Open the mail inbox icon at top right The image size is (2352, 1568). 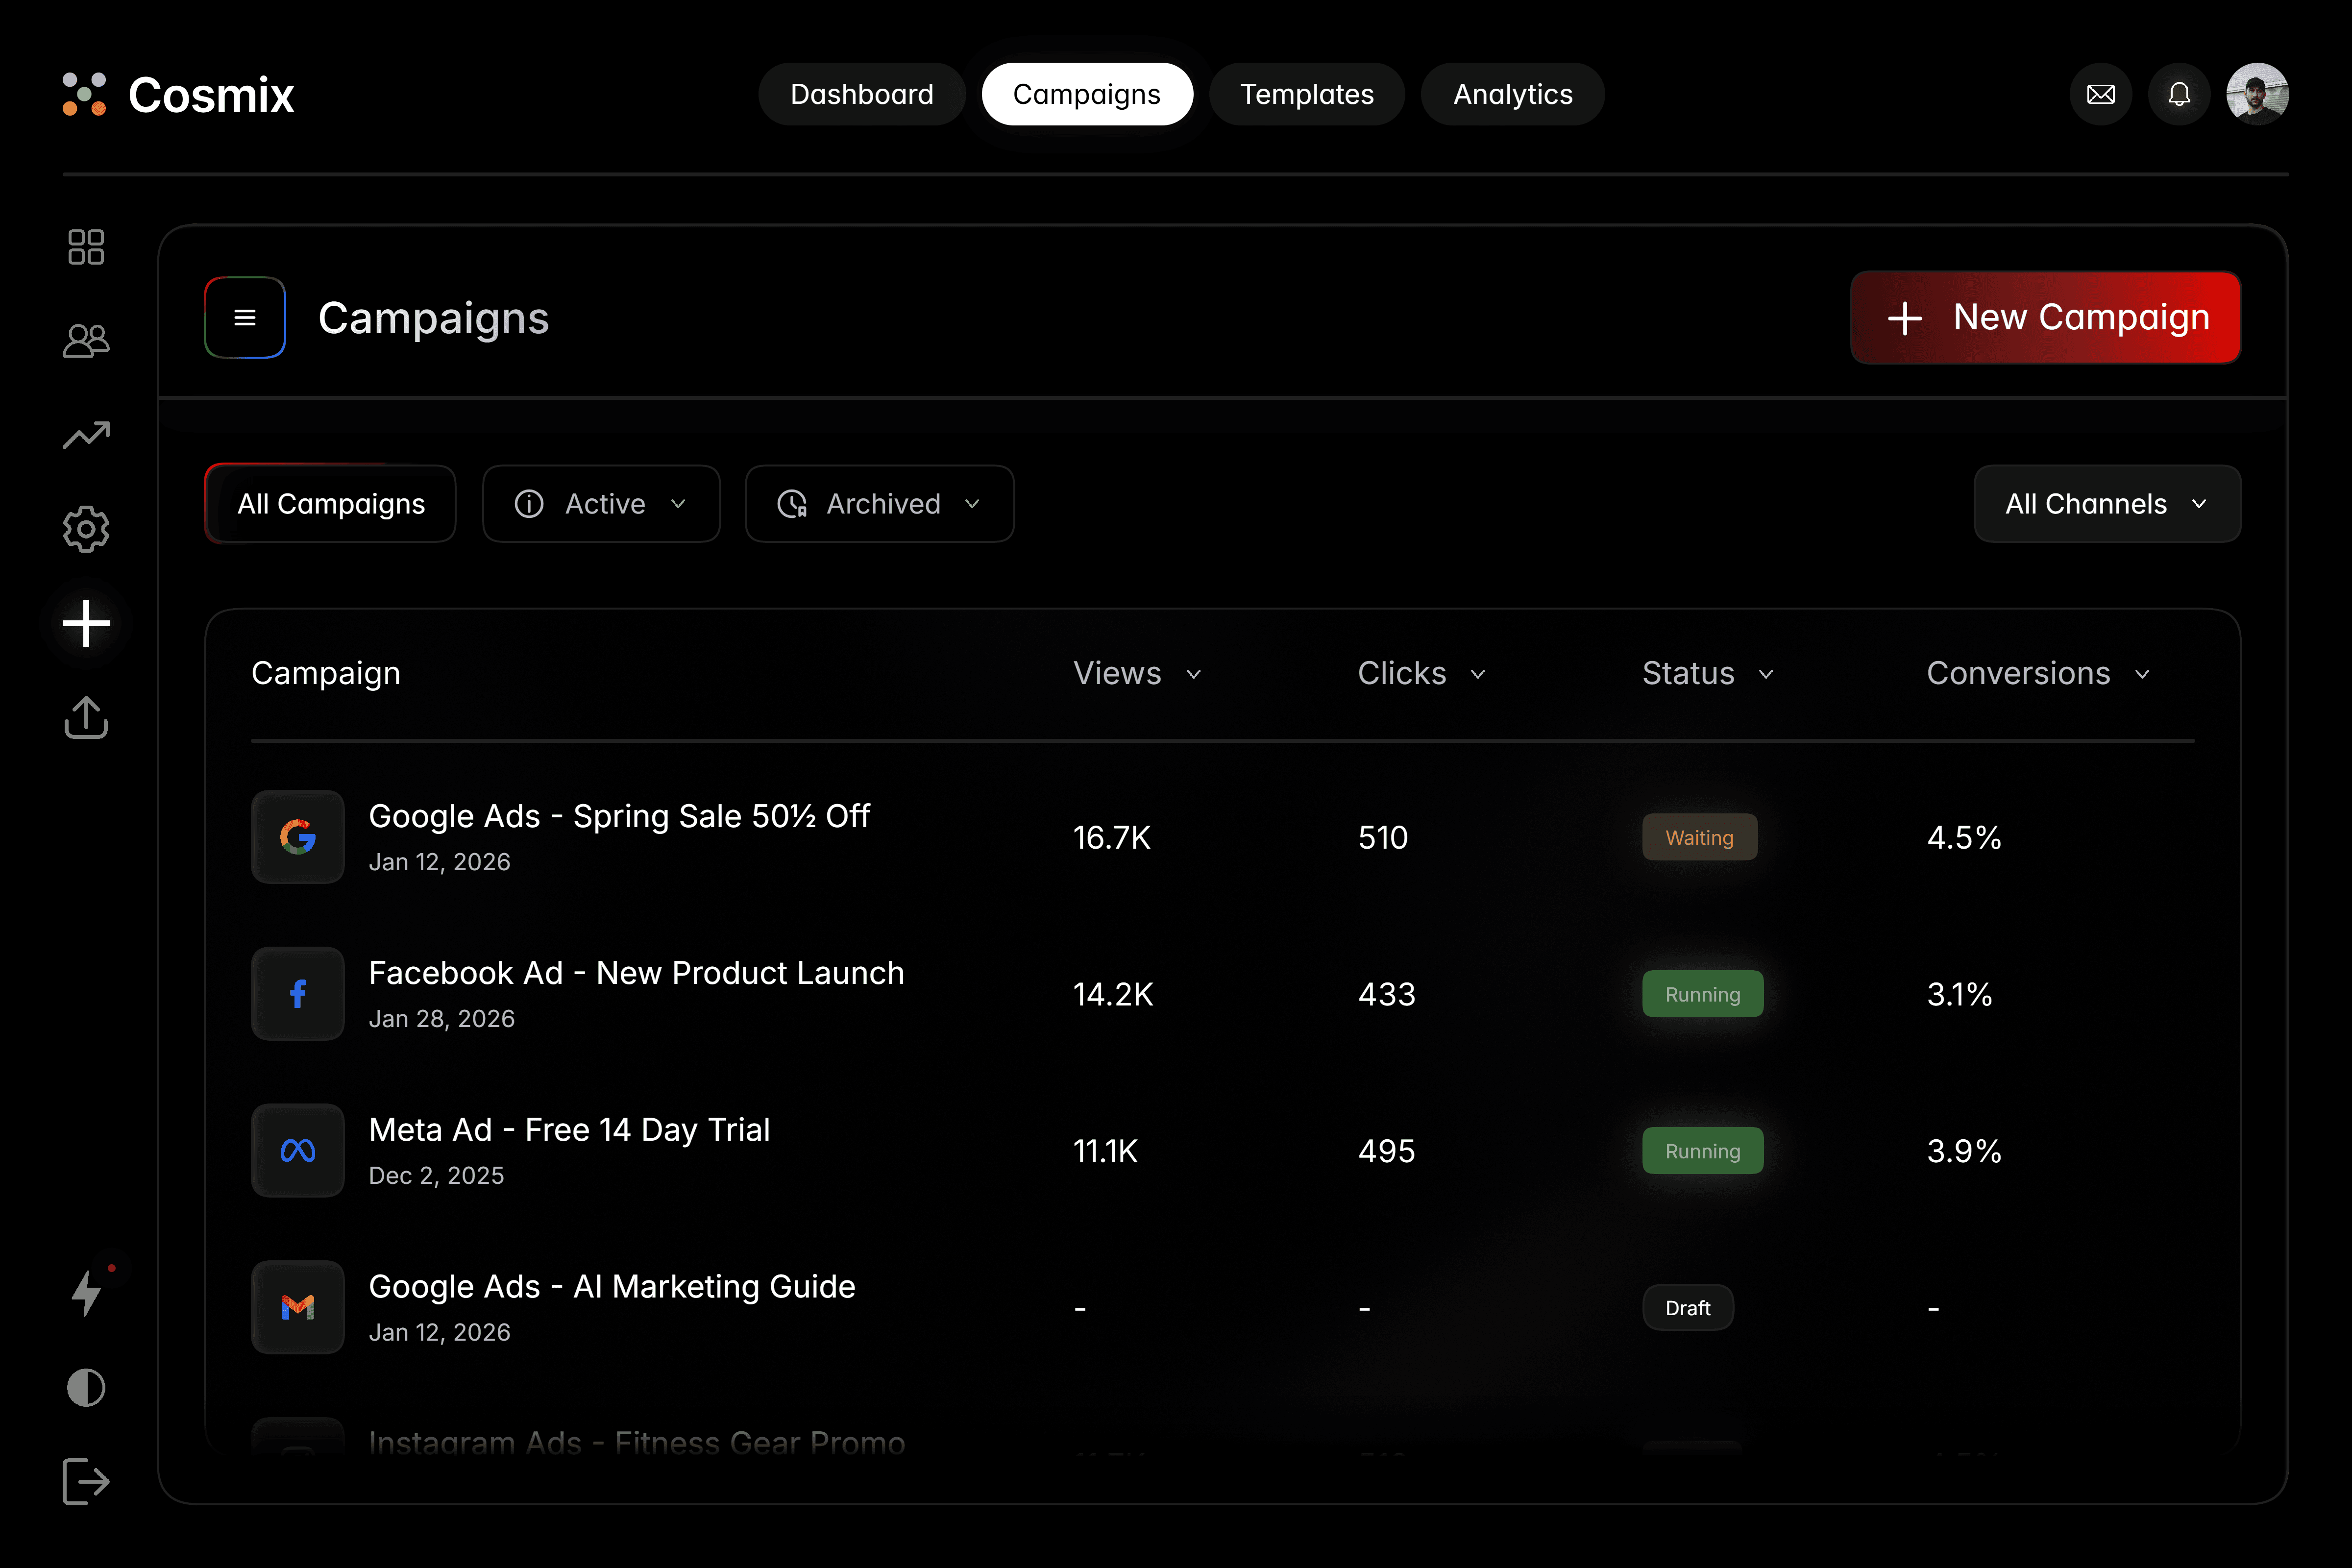(x=2101, y=93)
